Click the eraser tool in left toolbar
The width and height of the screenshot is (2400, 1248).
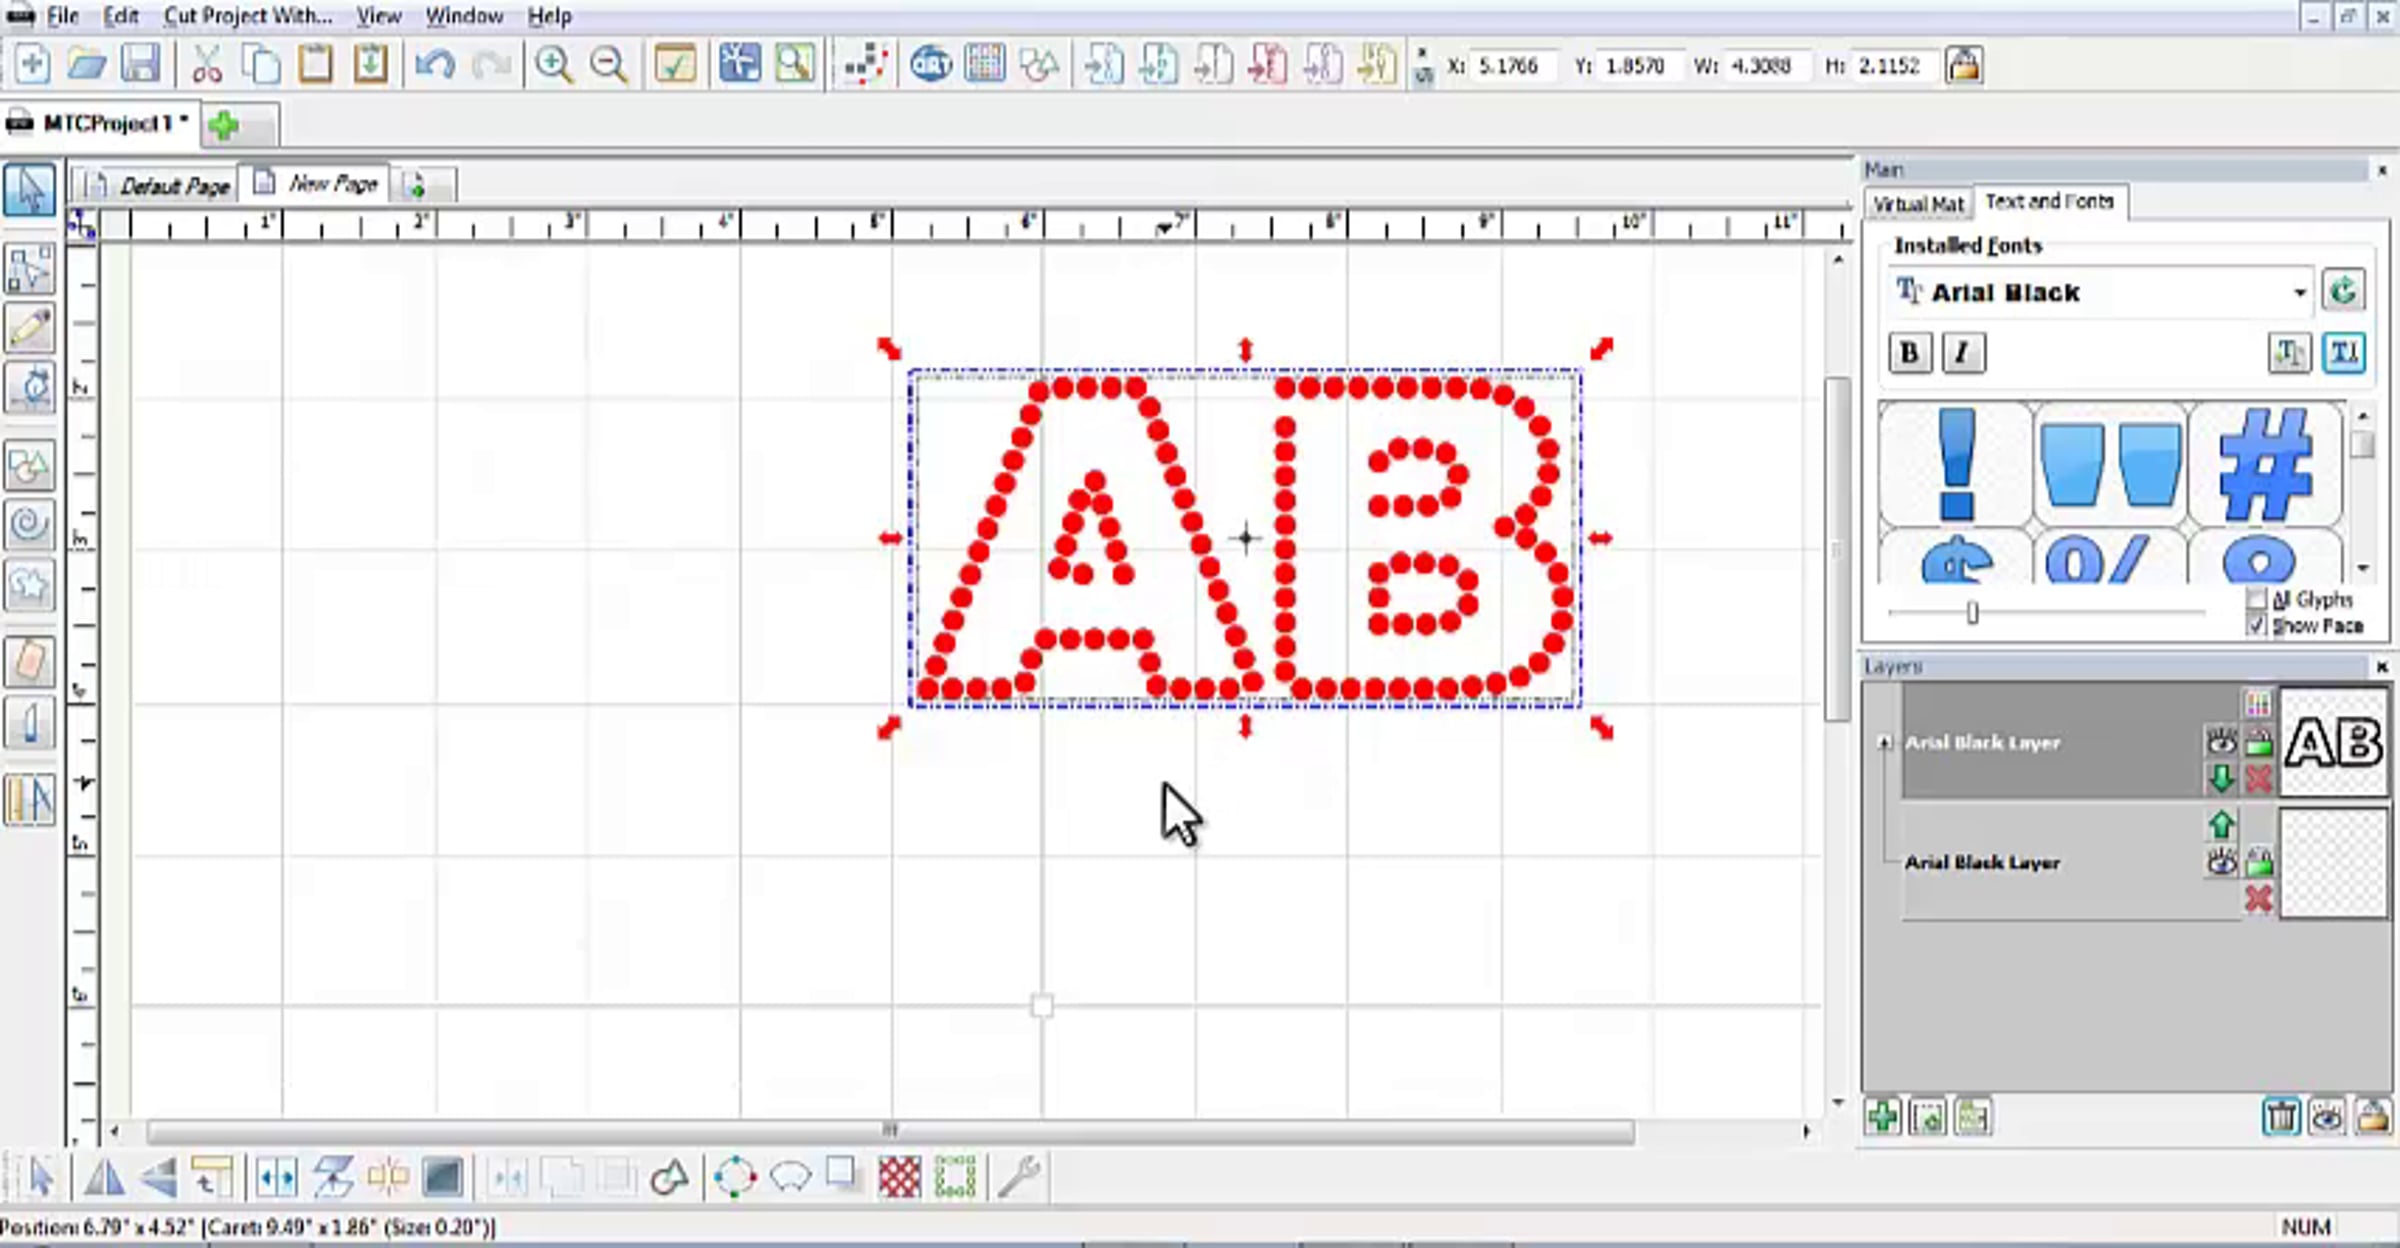29,661
